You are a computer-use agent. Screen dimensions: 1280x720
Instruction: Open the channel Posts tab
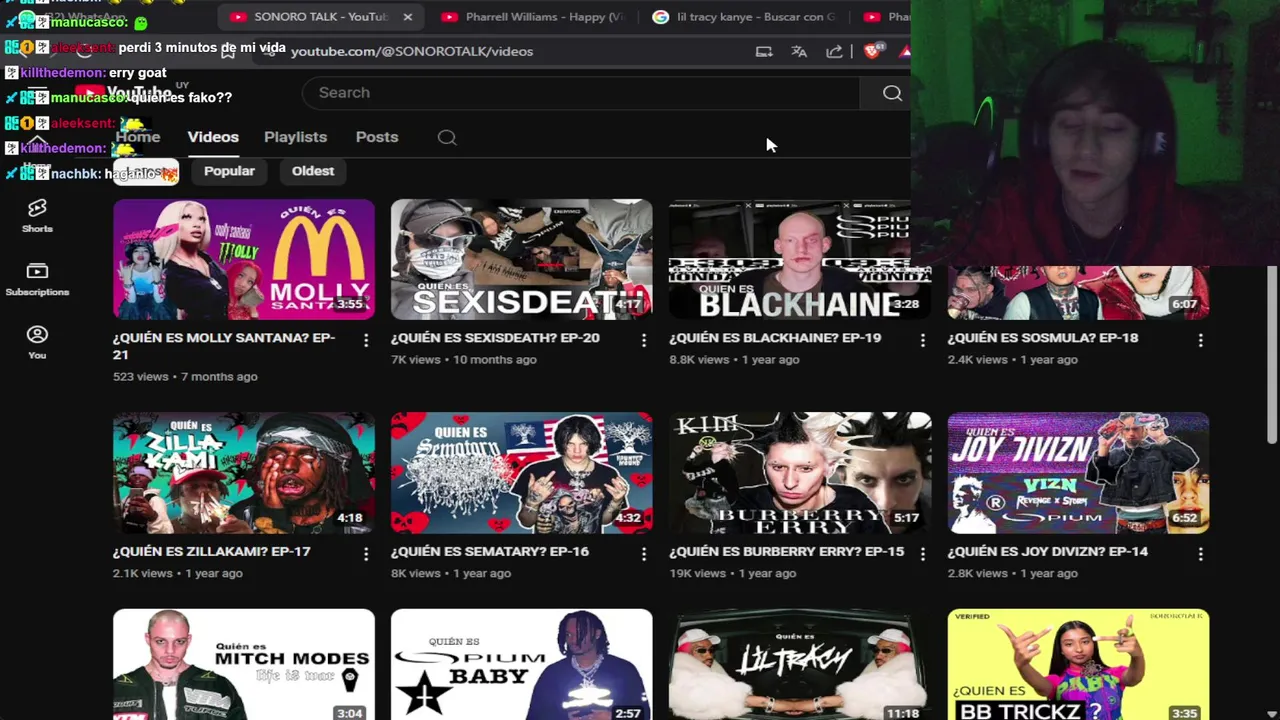pos(377,137)
